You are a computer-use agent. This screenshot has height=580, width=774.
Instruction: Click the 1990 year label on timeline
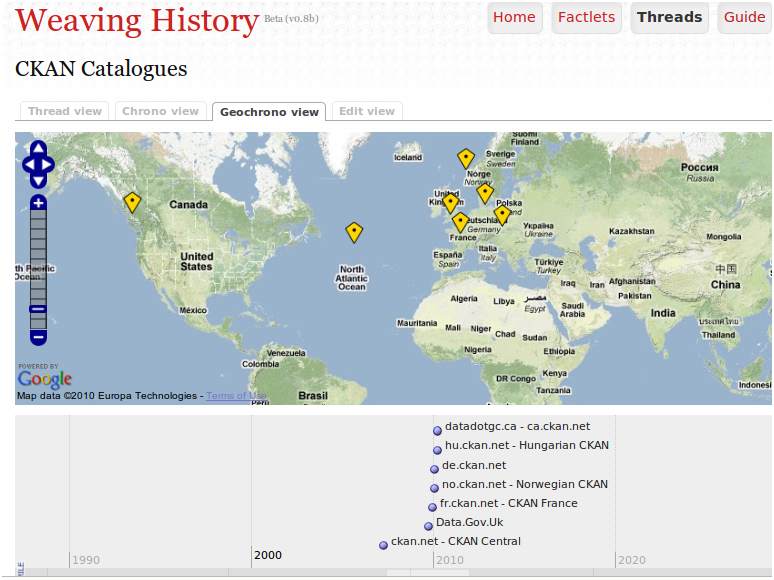[x=86, y=560]
